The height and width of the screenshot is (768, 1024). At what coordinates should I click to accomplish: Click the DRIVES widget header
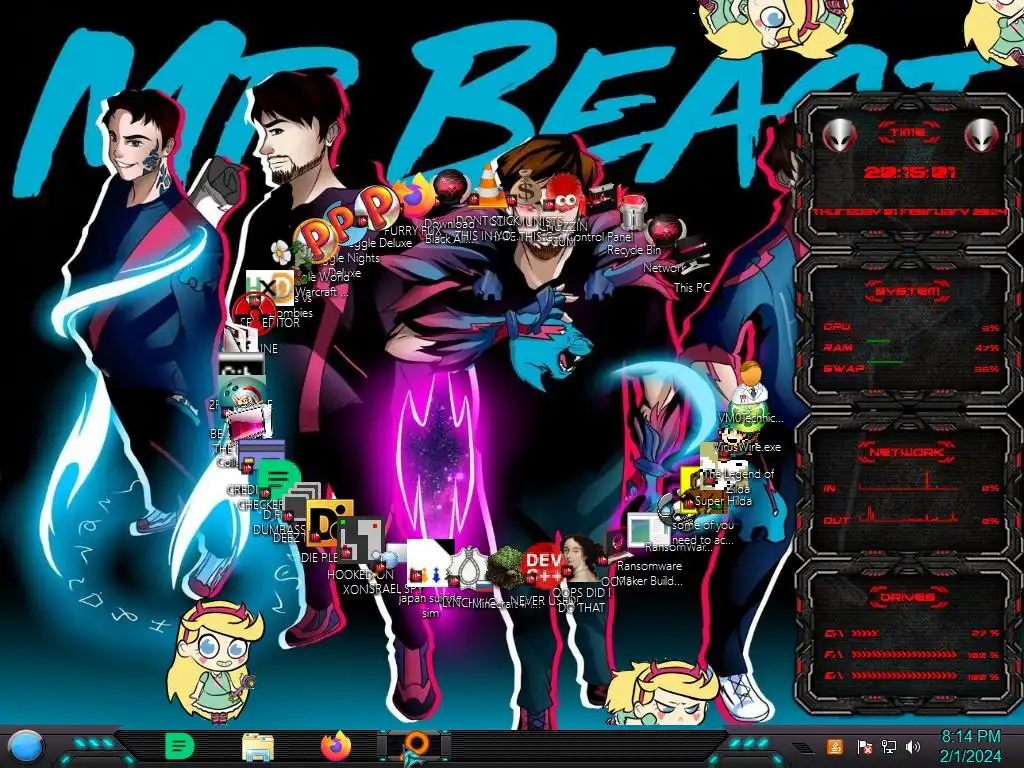coord(908,597)
